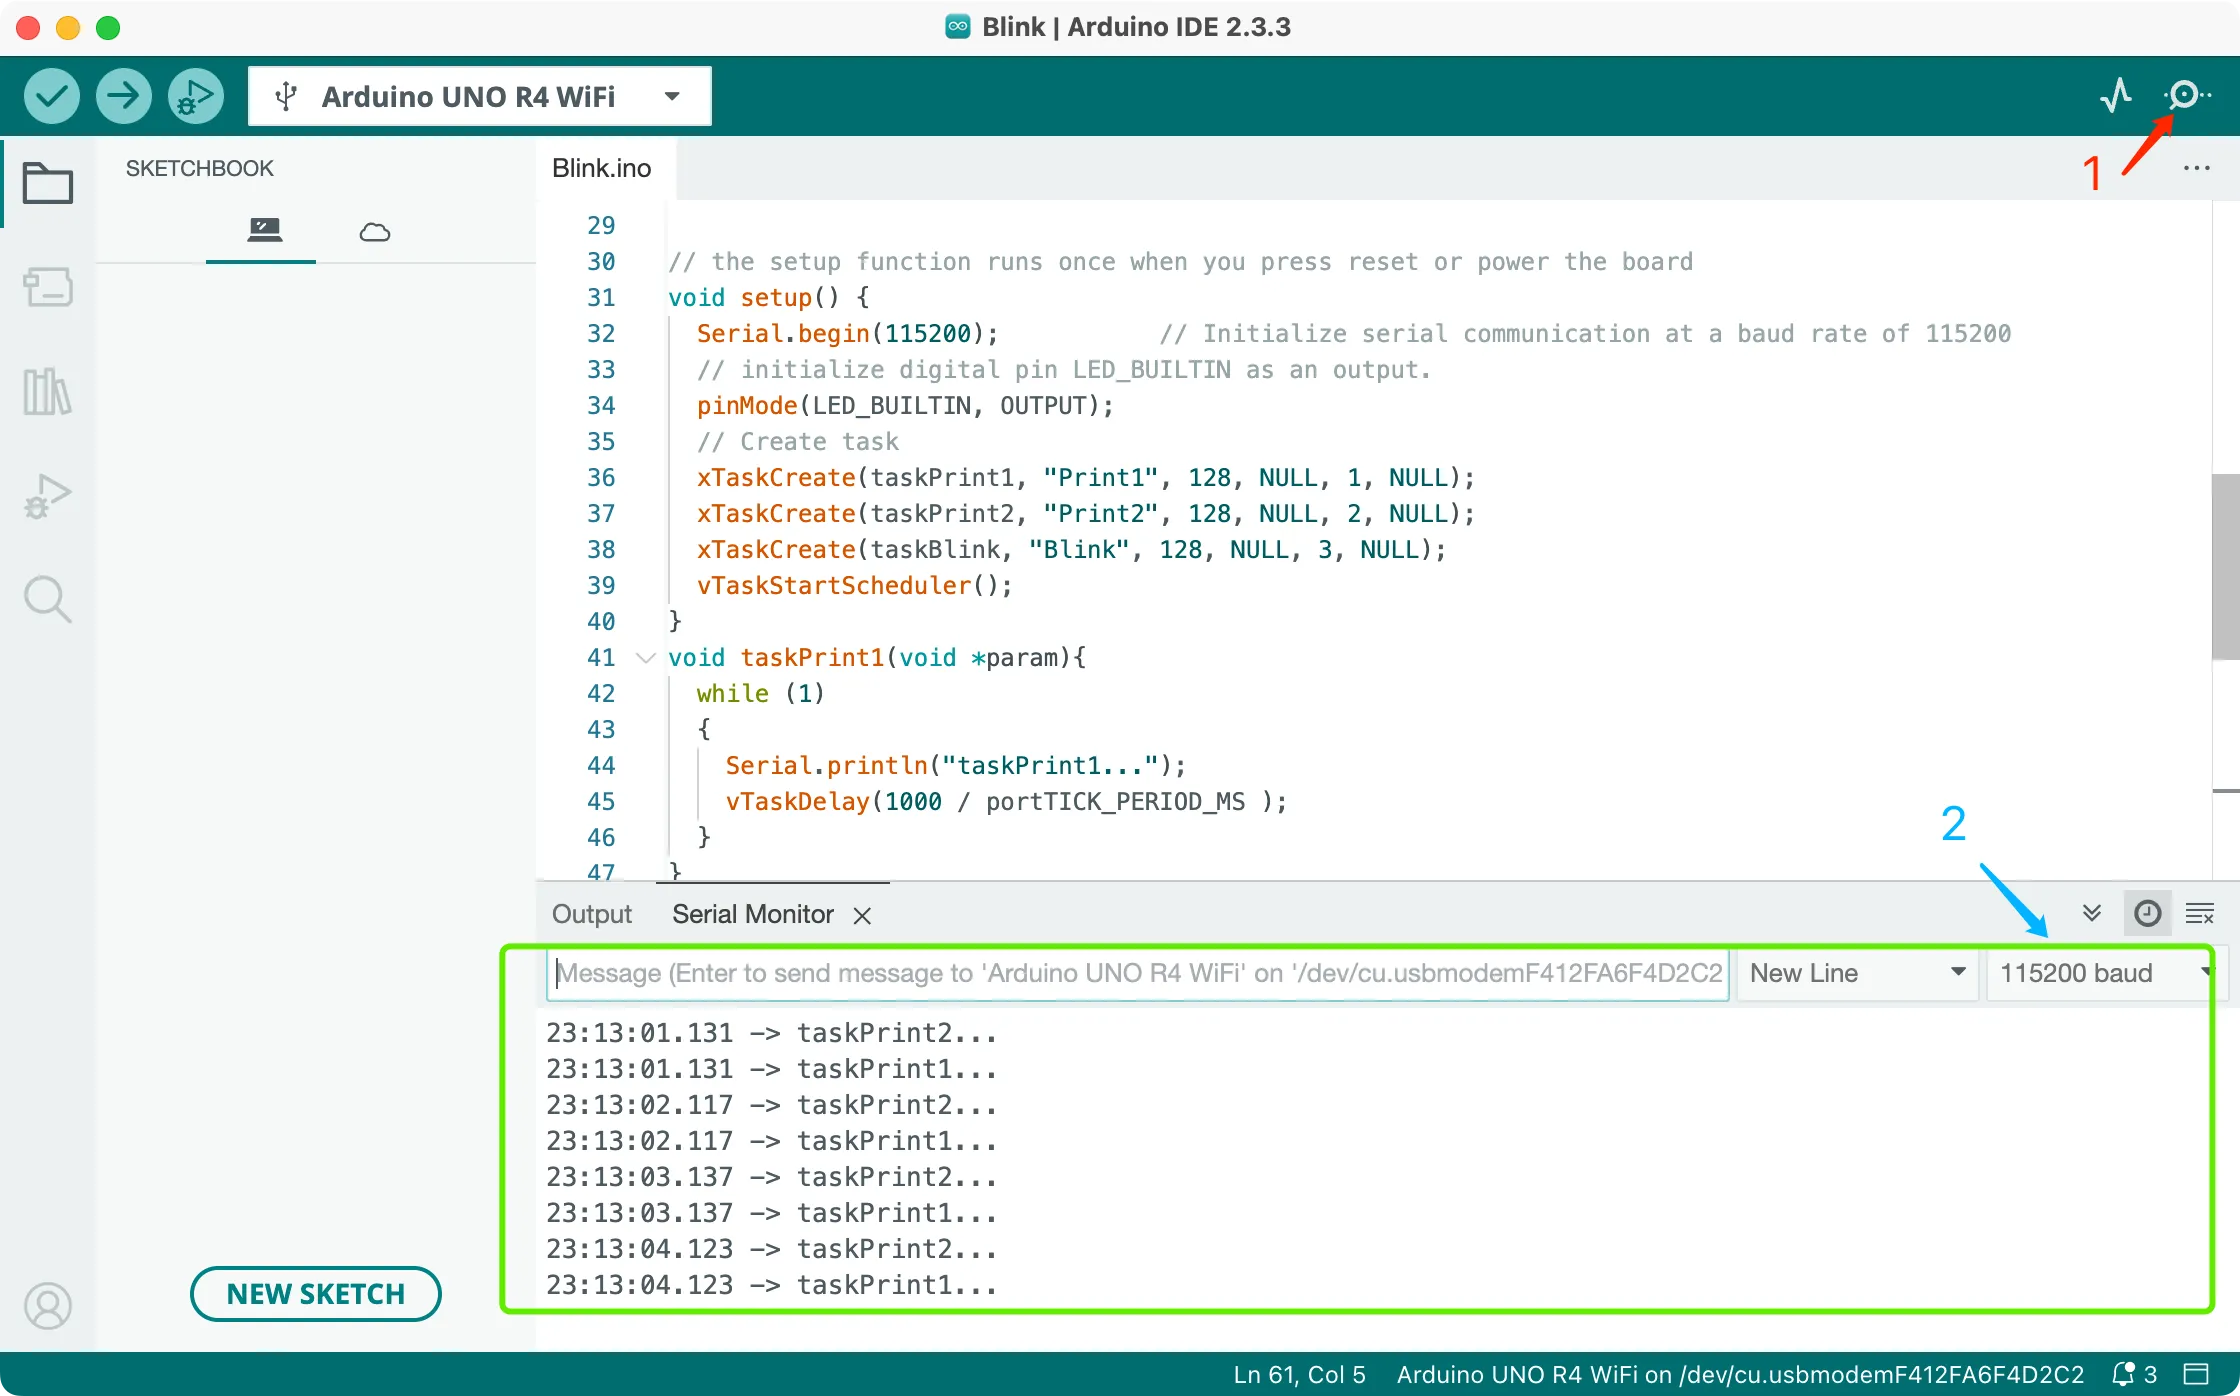2240x1396 pixels.
Task: Show the local sketchbook computer tab
Action: (x=264, y=231)
